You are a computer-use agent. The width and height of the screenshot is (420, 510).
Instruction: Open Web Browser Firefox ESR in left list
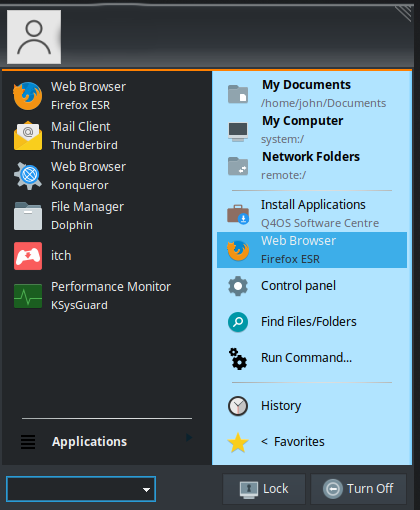pyautogui.click(x=107, y=96)
